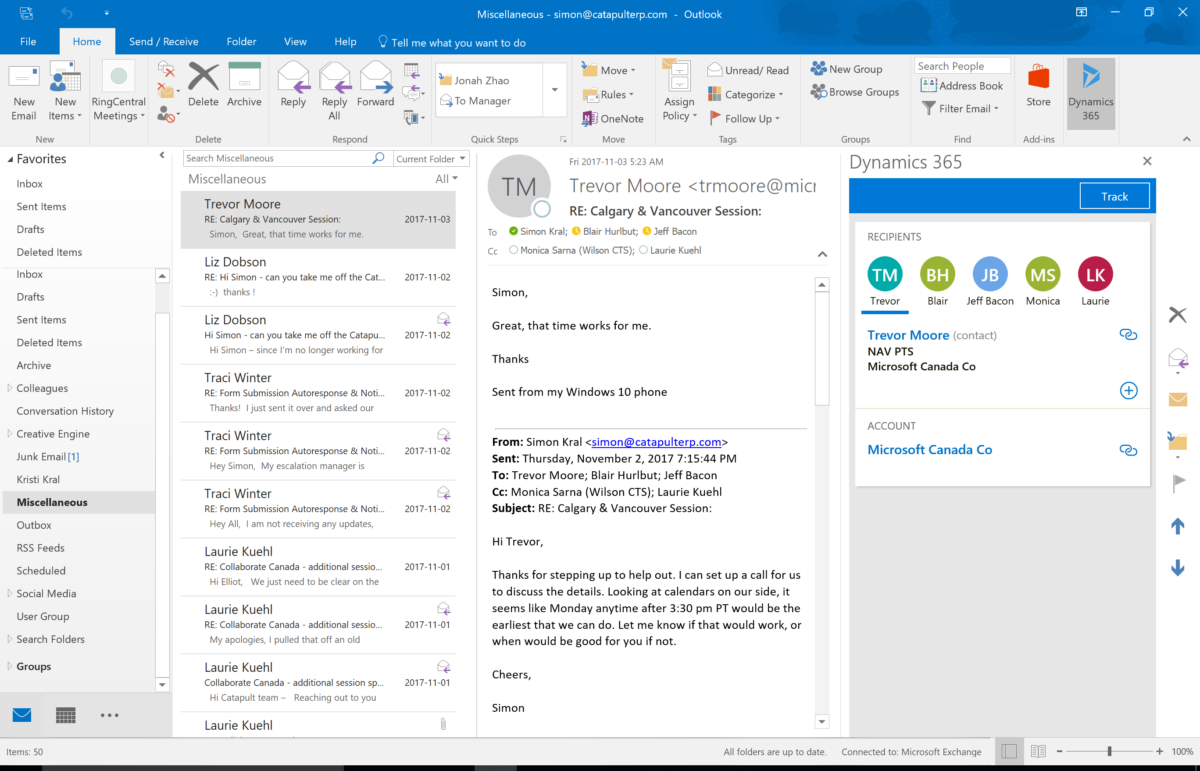The width and height of the screenshot is (1200, 771).
Task: Show more navigation options (three dots)
Action: 110,715
